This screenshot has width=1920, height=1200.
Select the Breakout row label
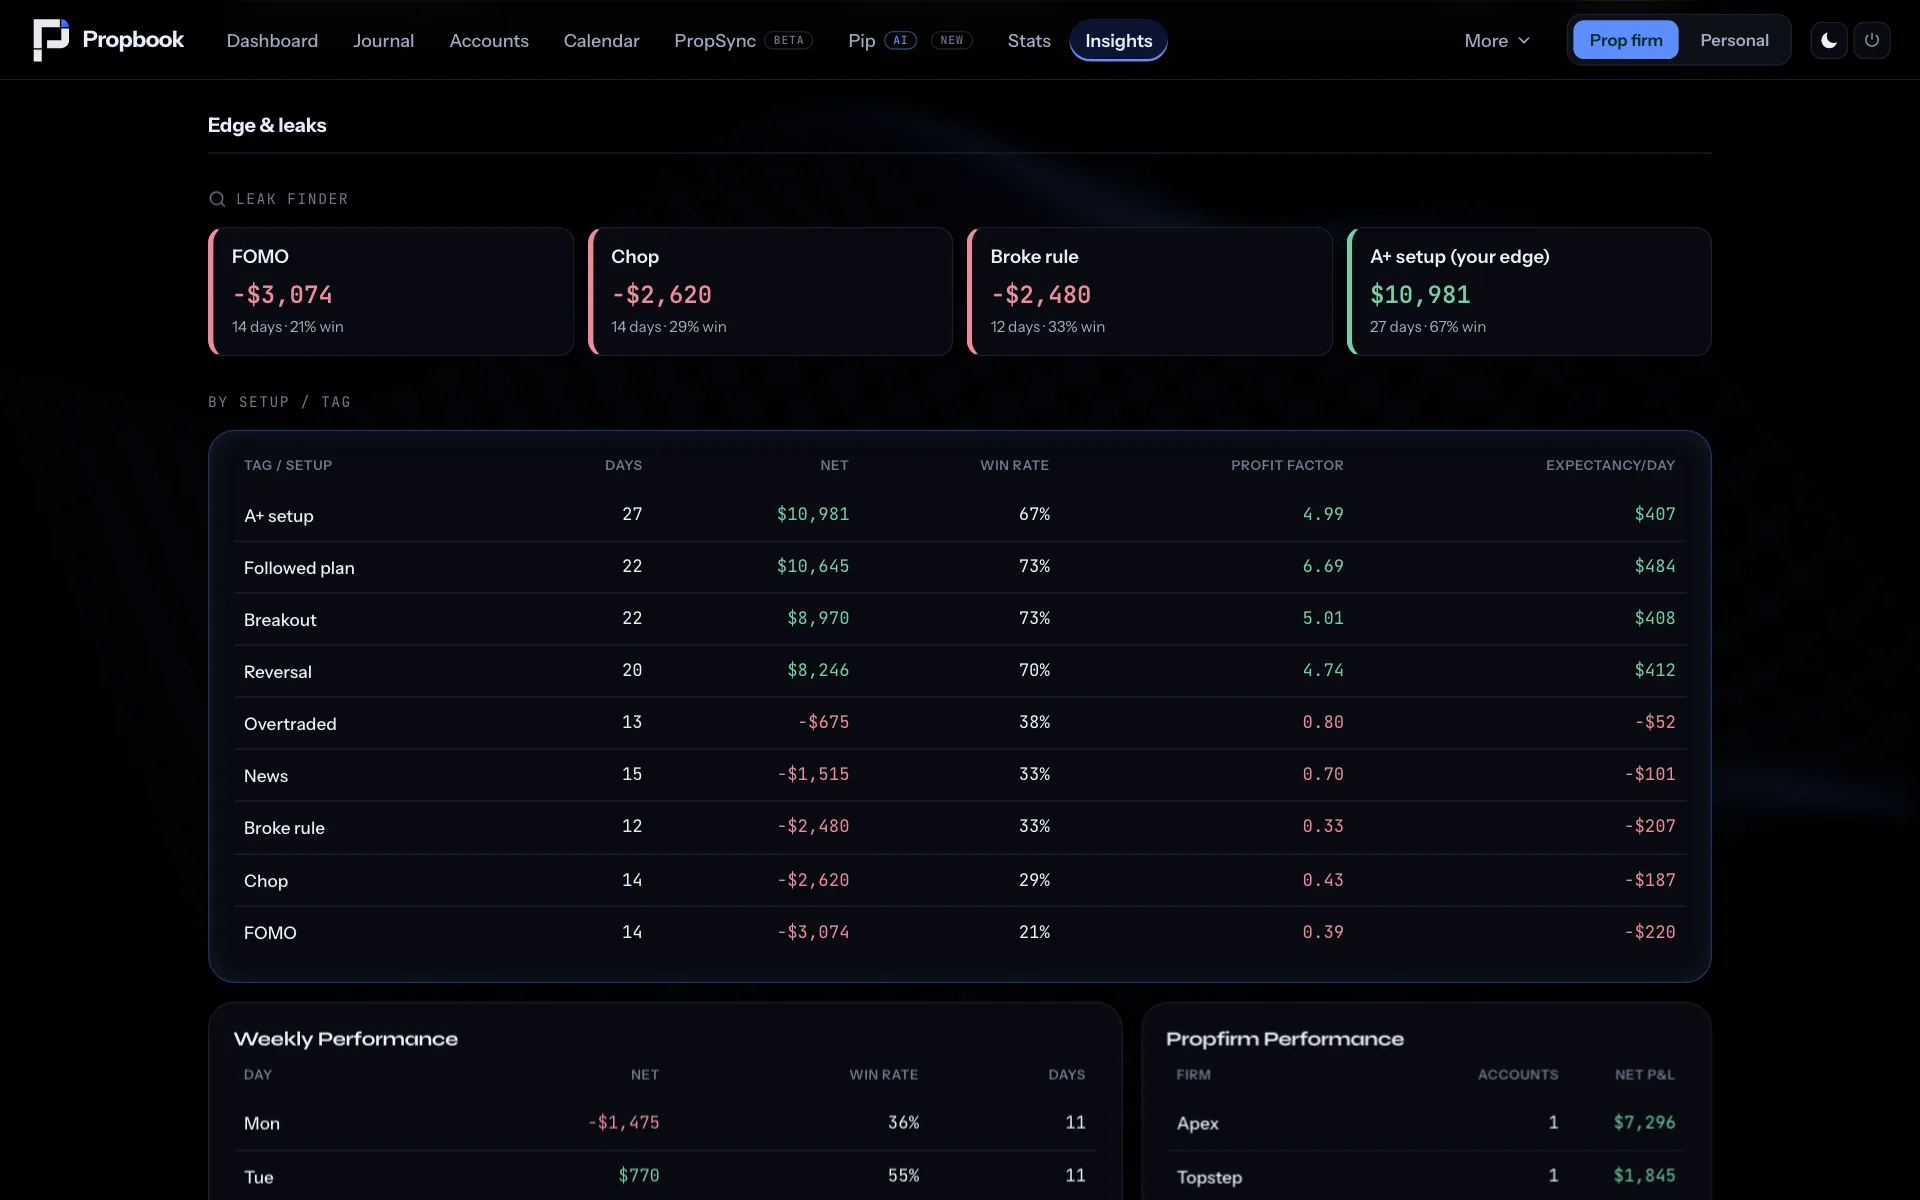pos(280,620)
